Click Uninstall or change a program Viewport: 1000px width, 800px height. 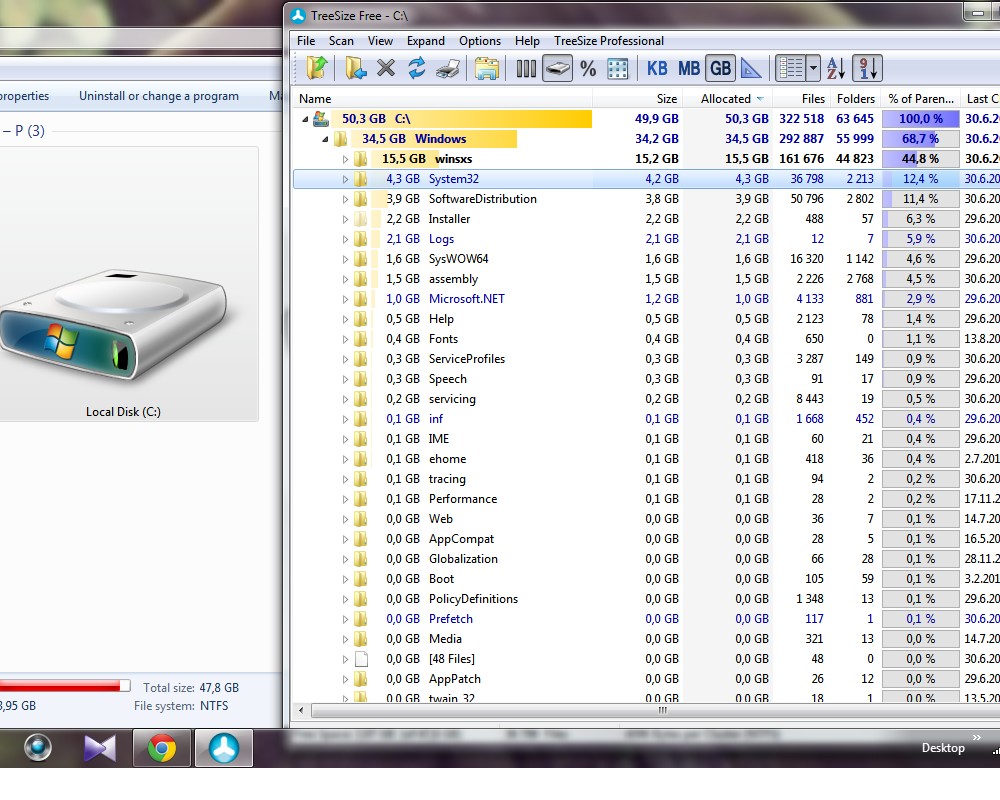[159, 96]
